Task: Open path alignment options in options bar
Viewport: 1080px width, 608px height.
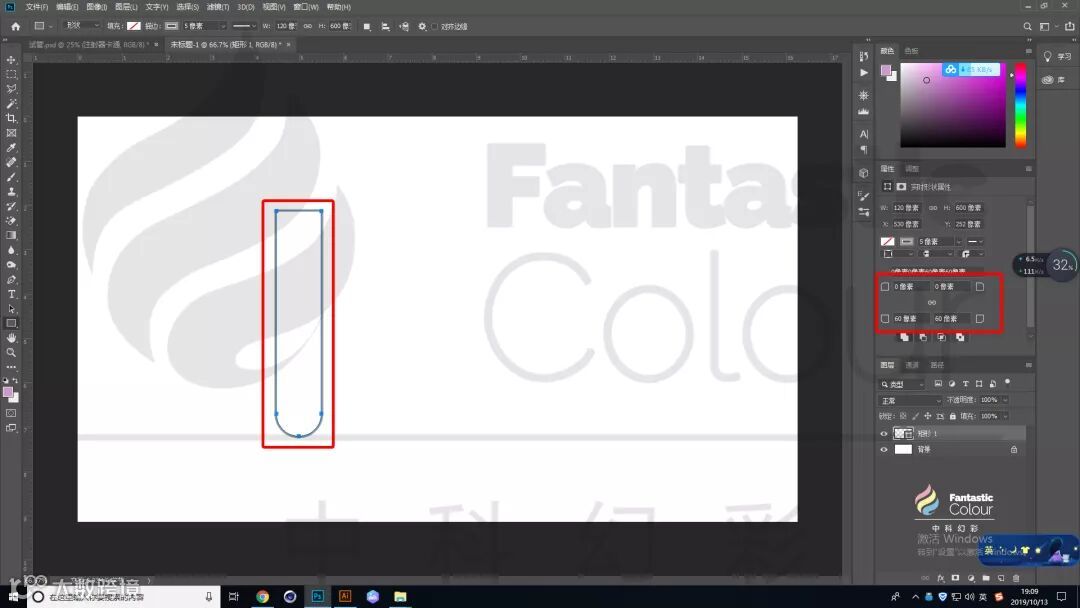Action: (386, 26)
